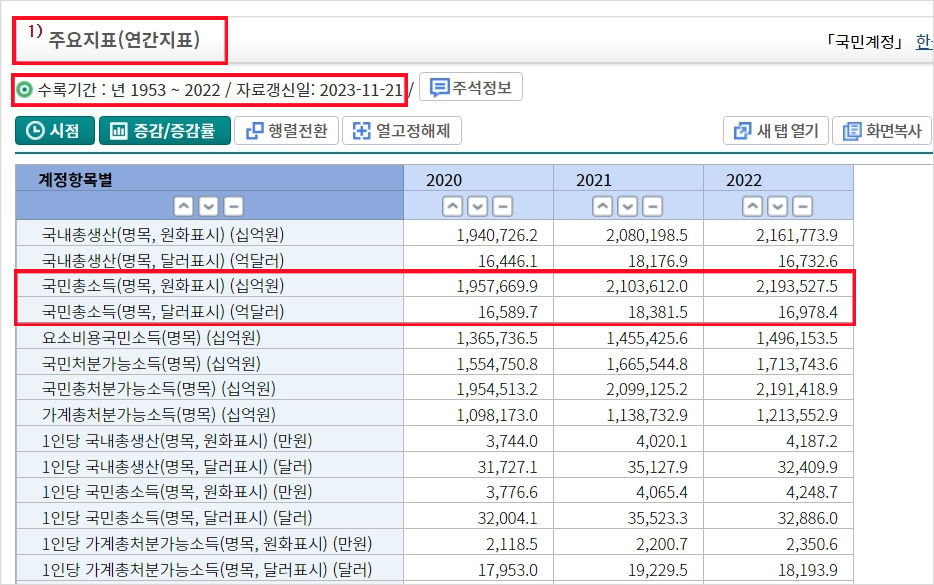Click the cell value 2,103,612.0
Image resolution: width=934 pixels, height=585 pixels.
[x=647, y=287]
